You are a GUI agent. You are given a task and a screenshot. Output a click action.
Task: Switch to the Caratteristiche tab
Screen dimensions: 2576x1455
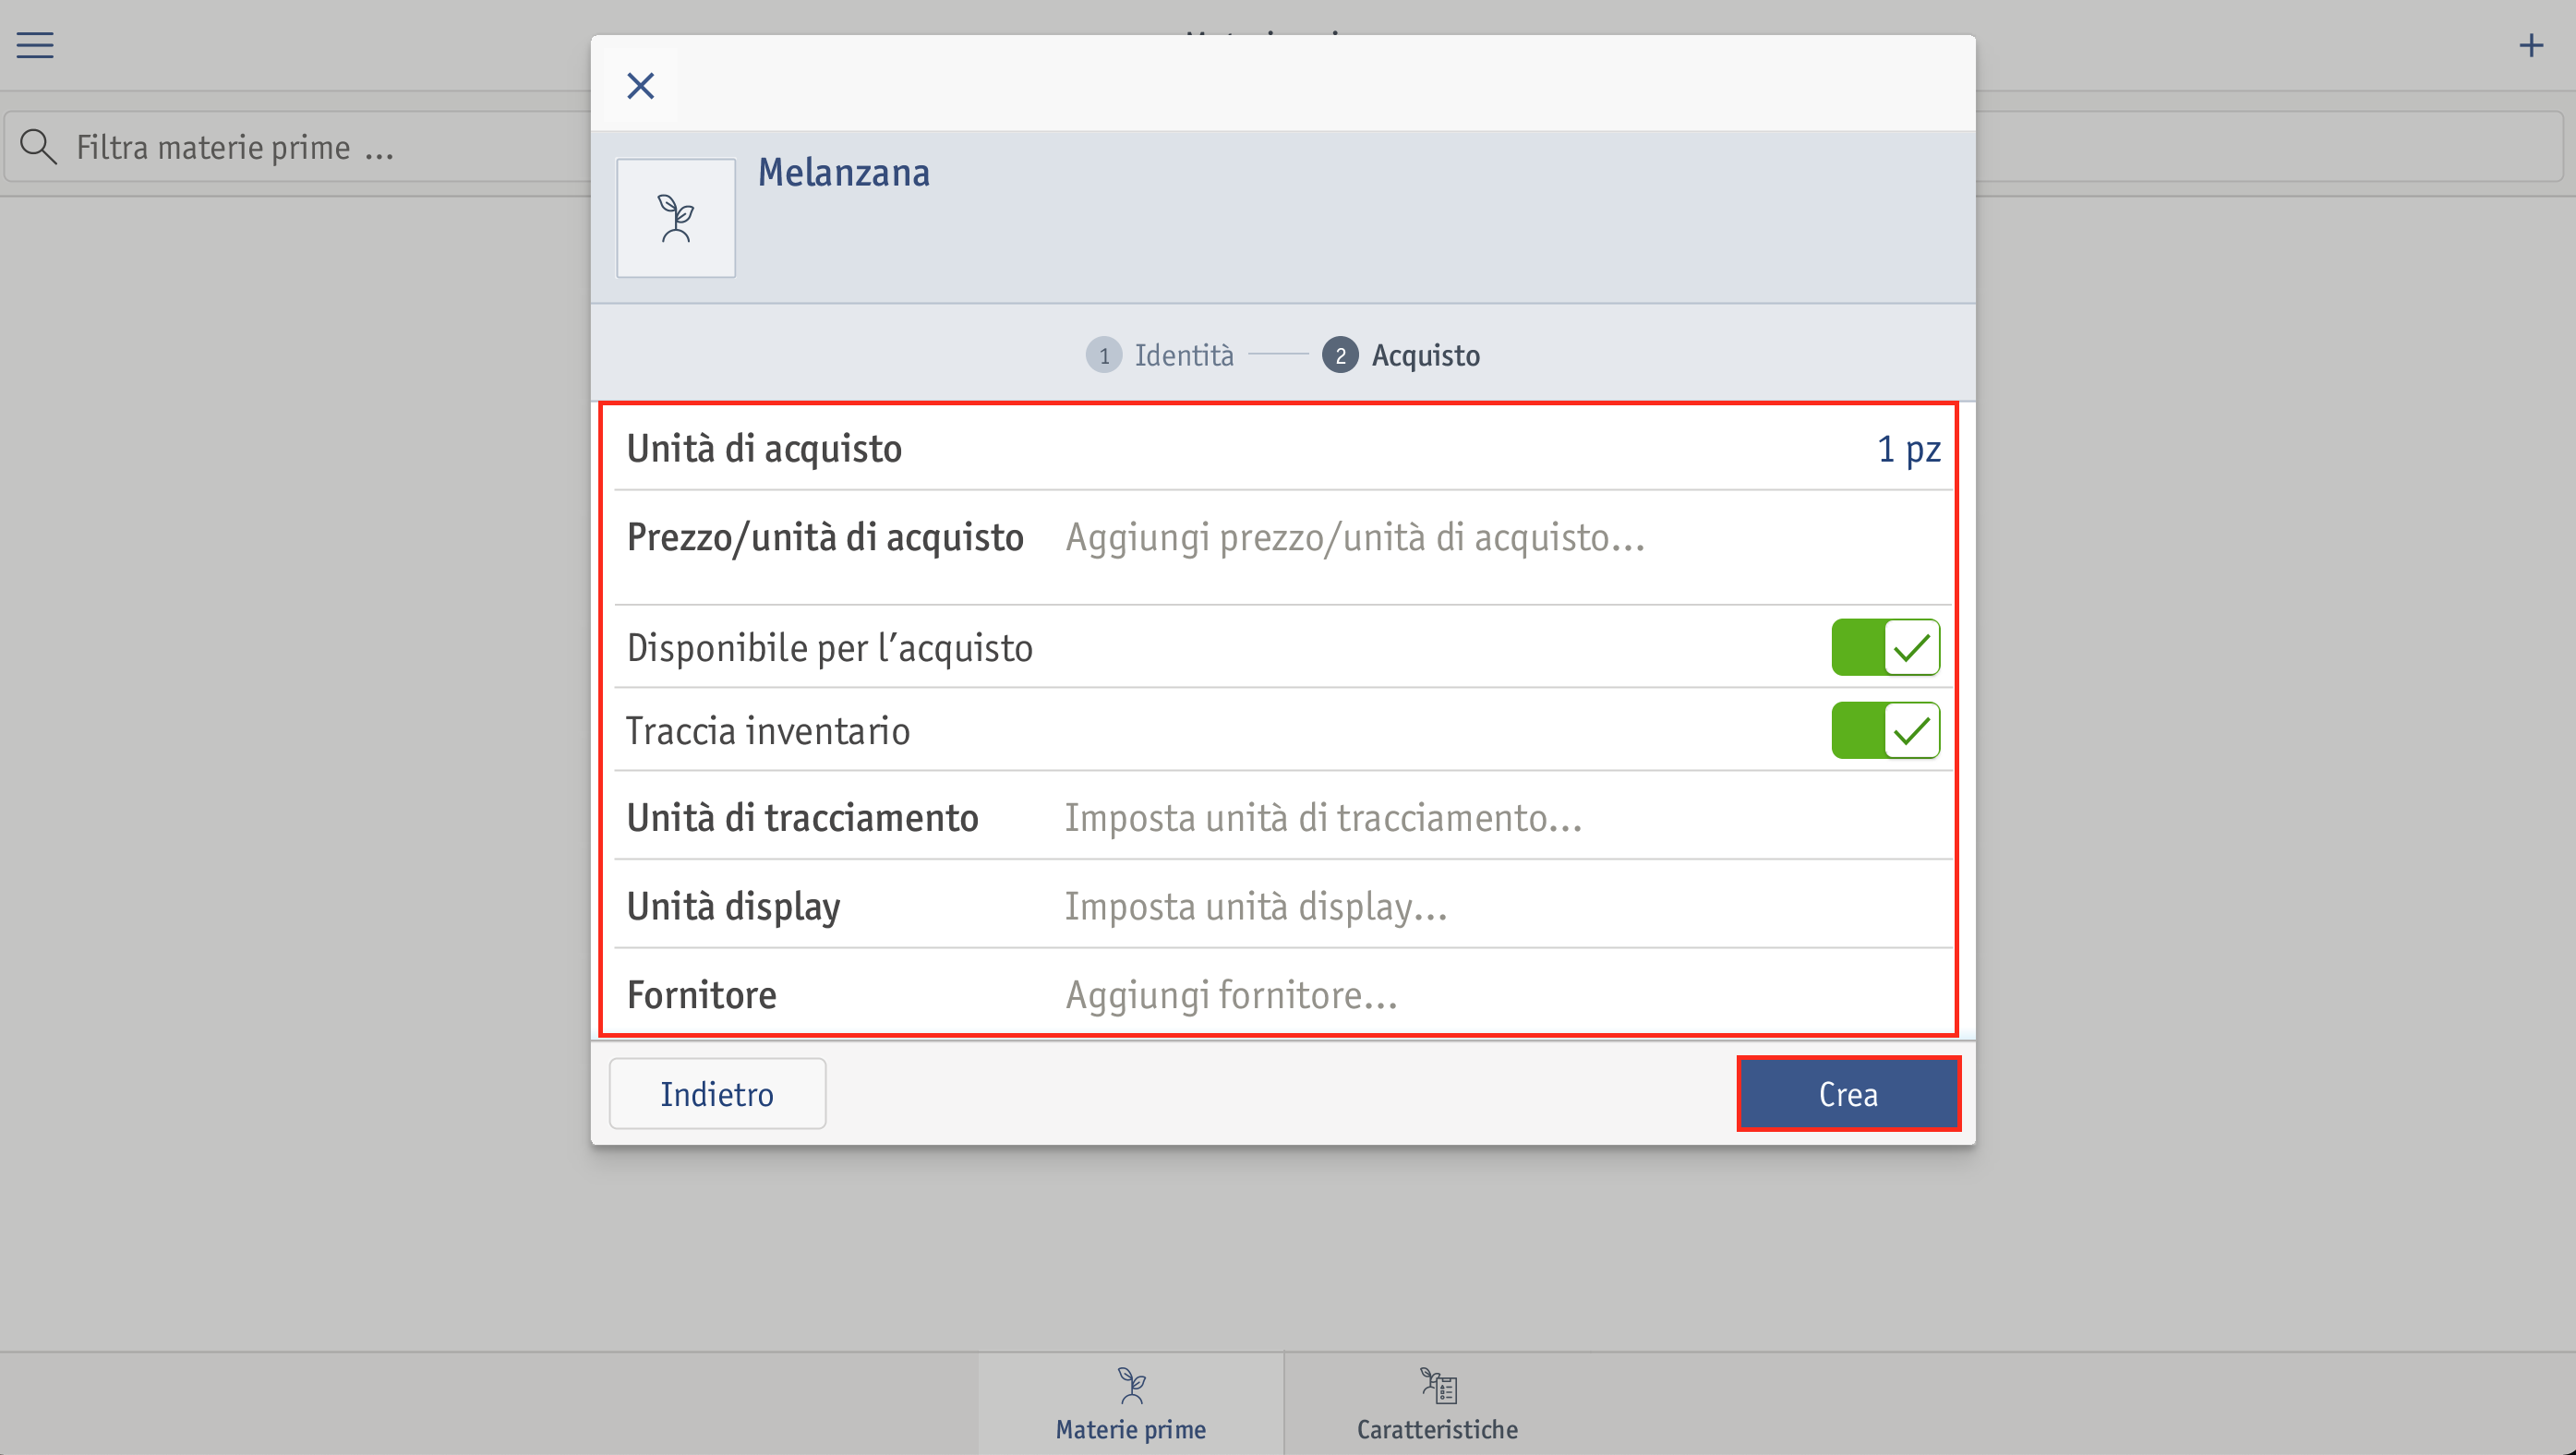(1437, 1404)
